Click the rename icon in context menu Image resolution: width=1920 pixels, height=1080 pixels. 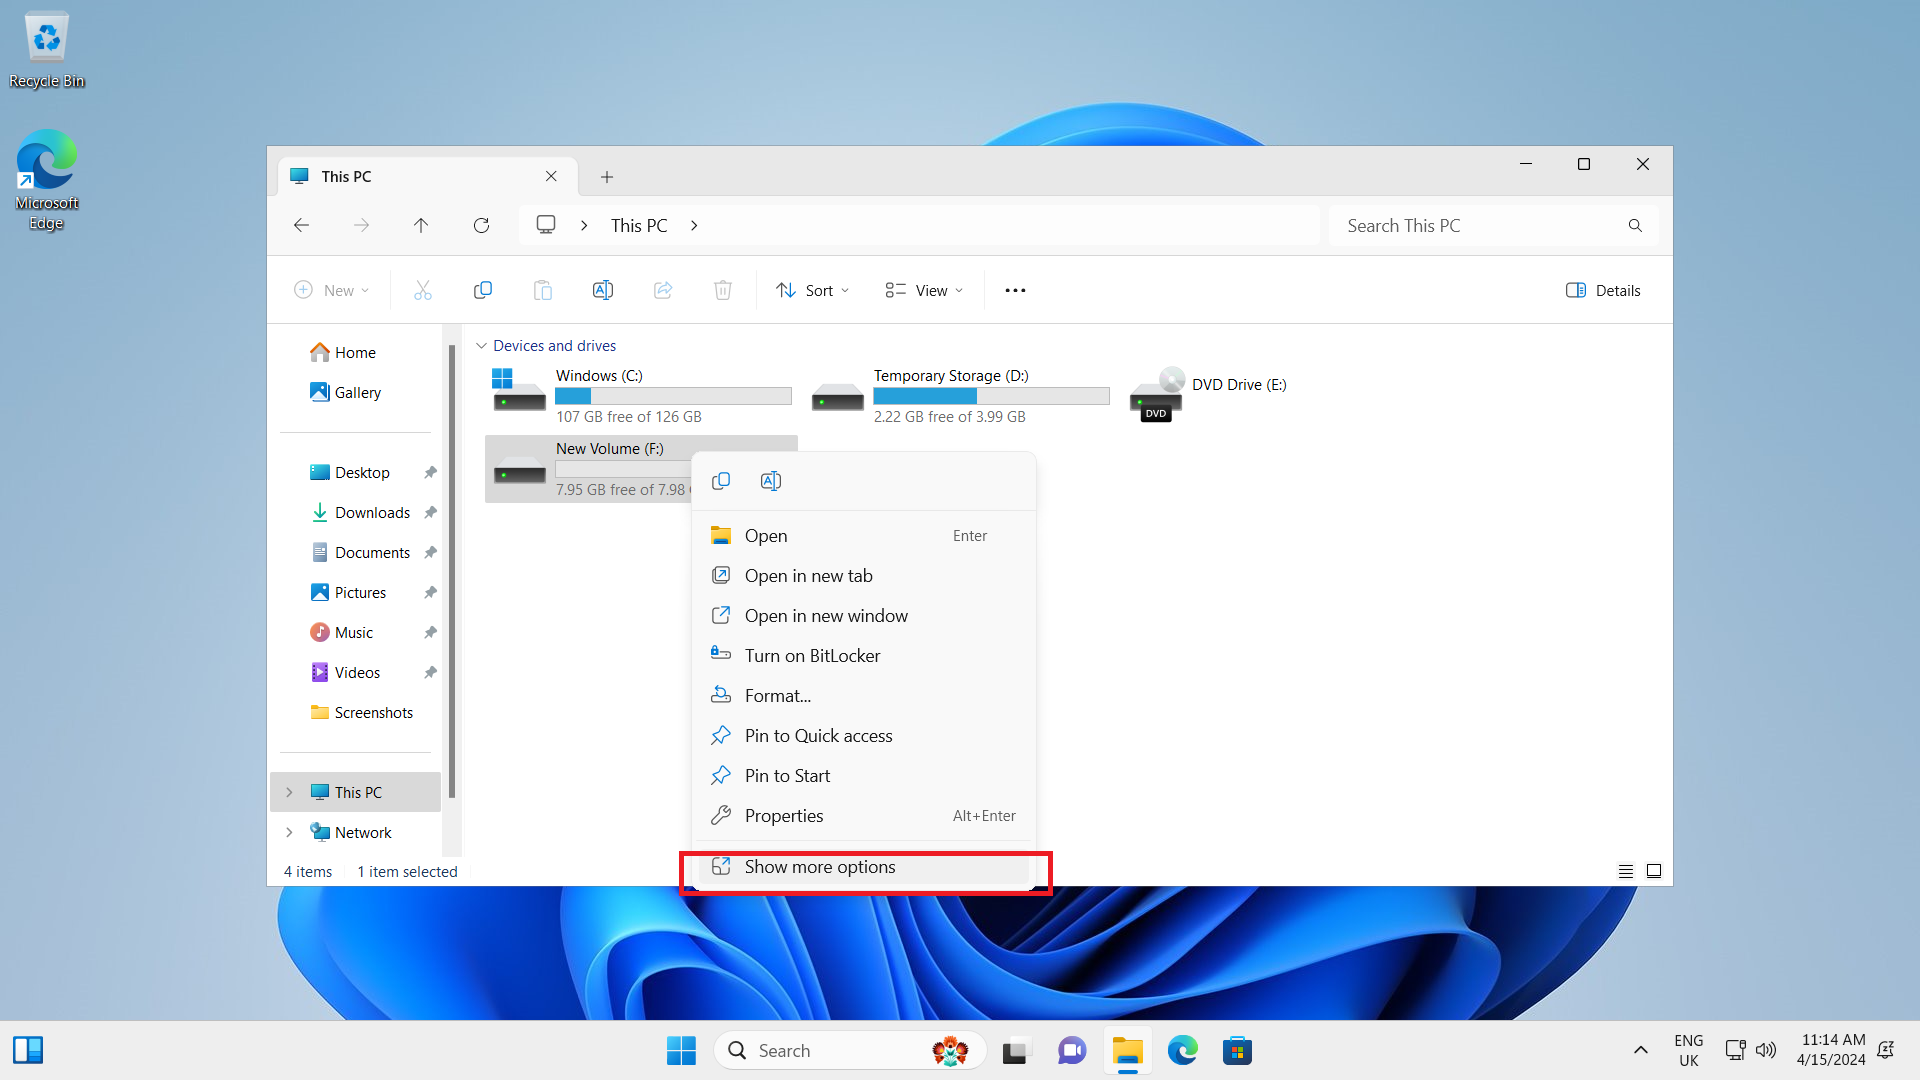(770, 481)
